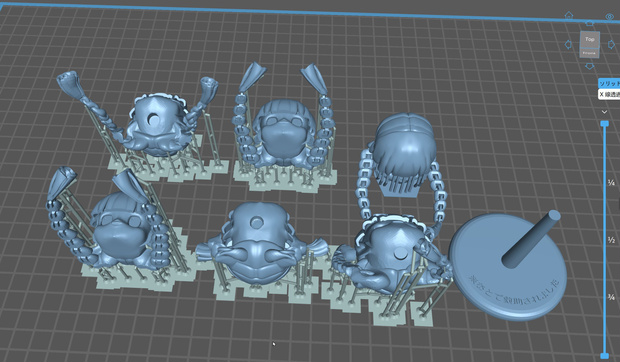Screen dimensions: 620x362
Task: Click the layer slider top handle
Action: 605,124
